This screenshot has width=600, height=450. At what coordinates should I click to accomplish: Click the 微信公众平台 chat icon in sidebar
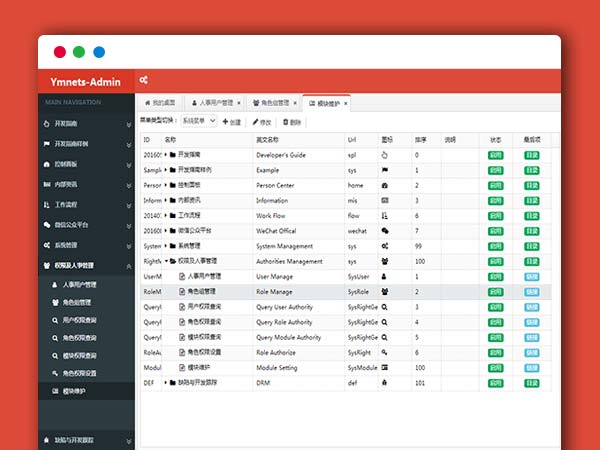[x=46, y=224]
